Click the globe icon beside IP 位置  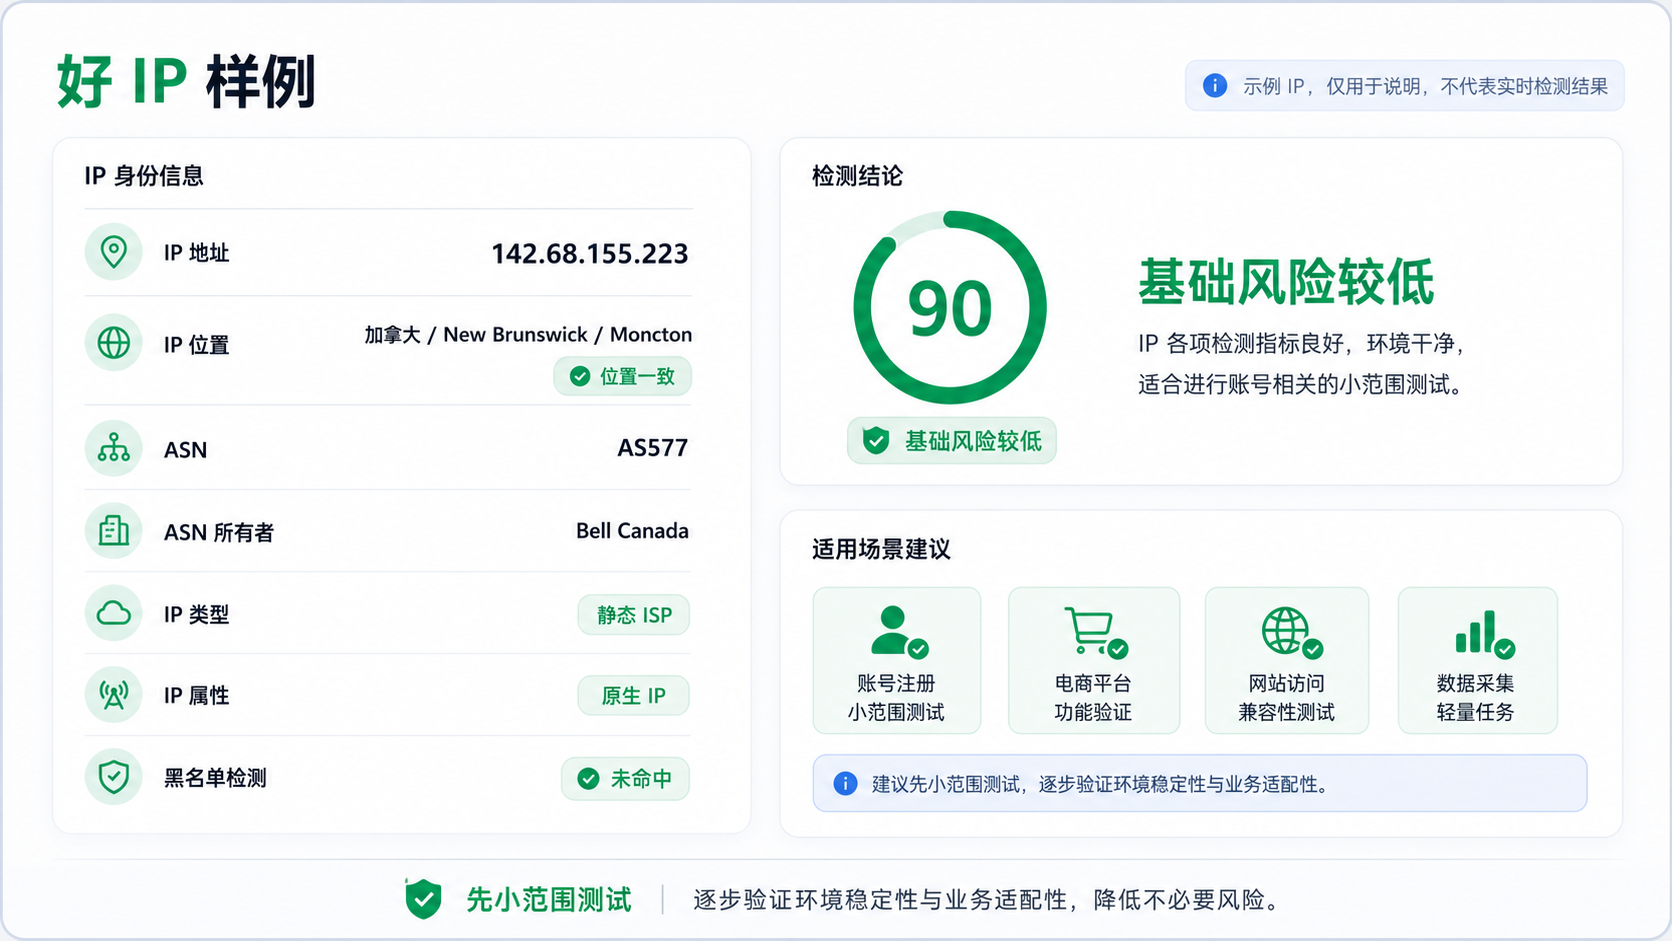click(114, 343)
